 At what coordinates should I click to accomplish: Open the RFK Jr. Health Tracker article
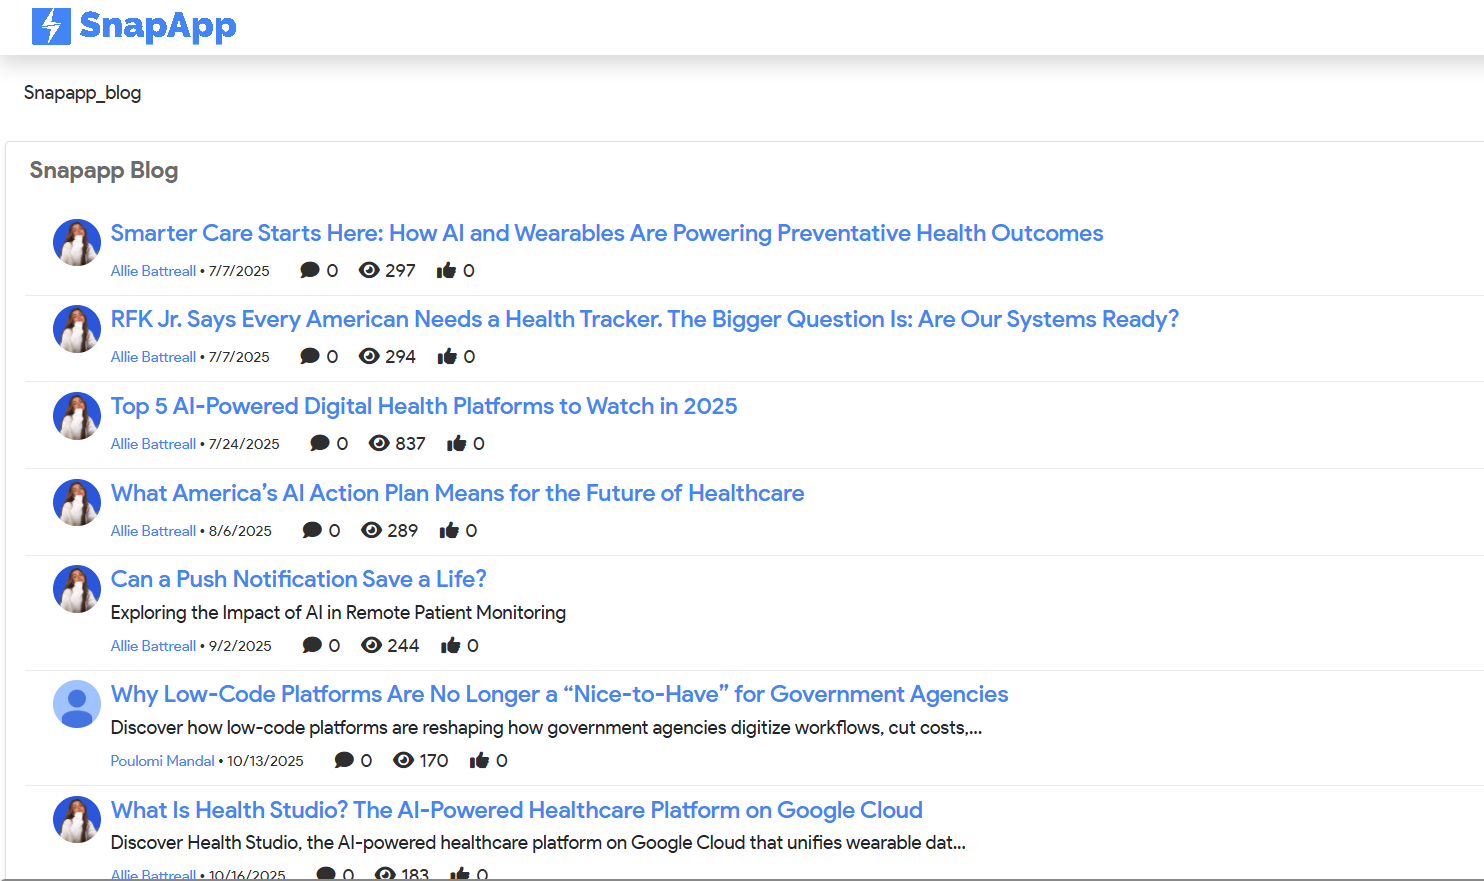coord(645,319)
